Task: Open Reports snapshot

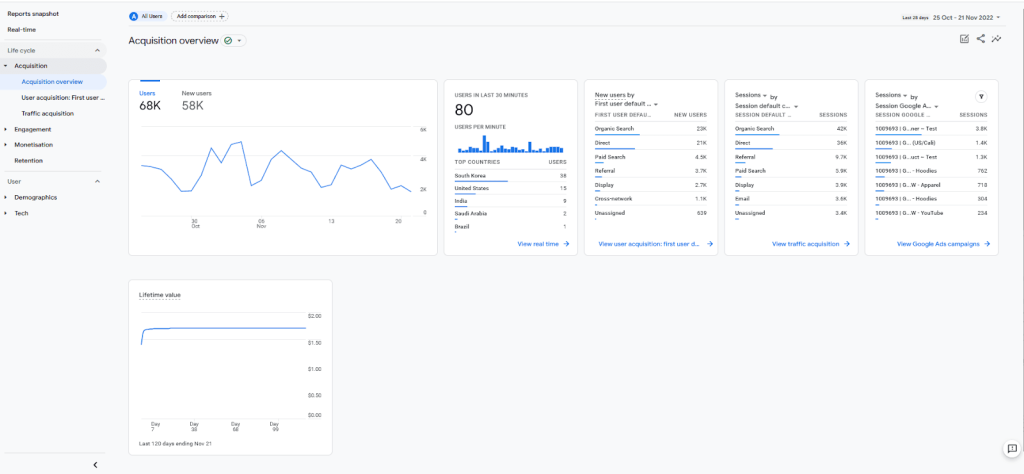Action: pos(33,14)
